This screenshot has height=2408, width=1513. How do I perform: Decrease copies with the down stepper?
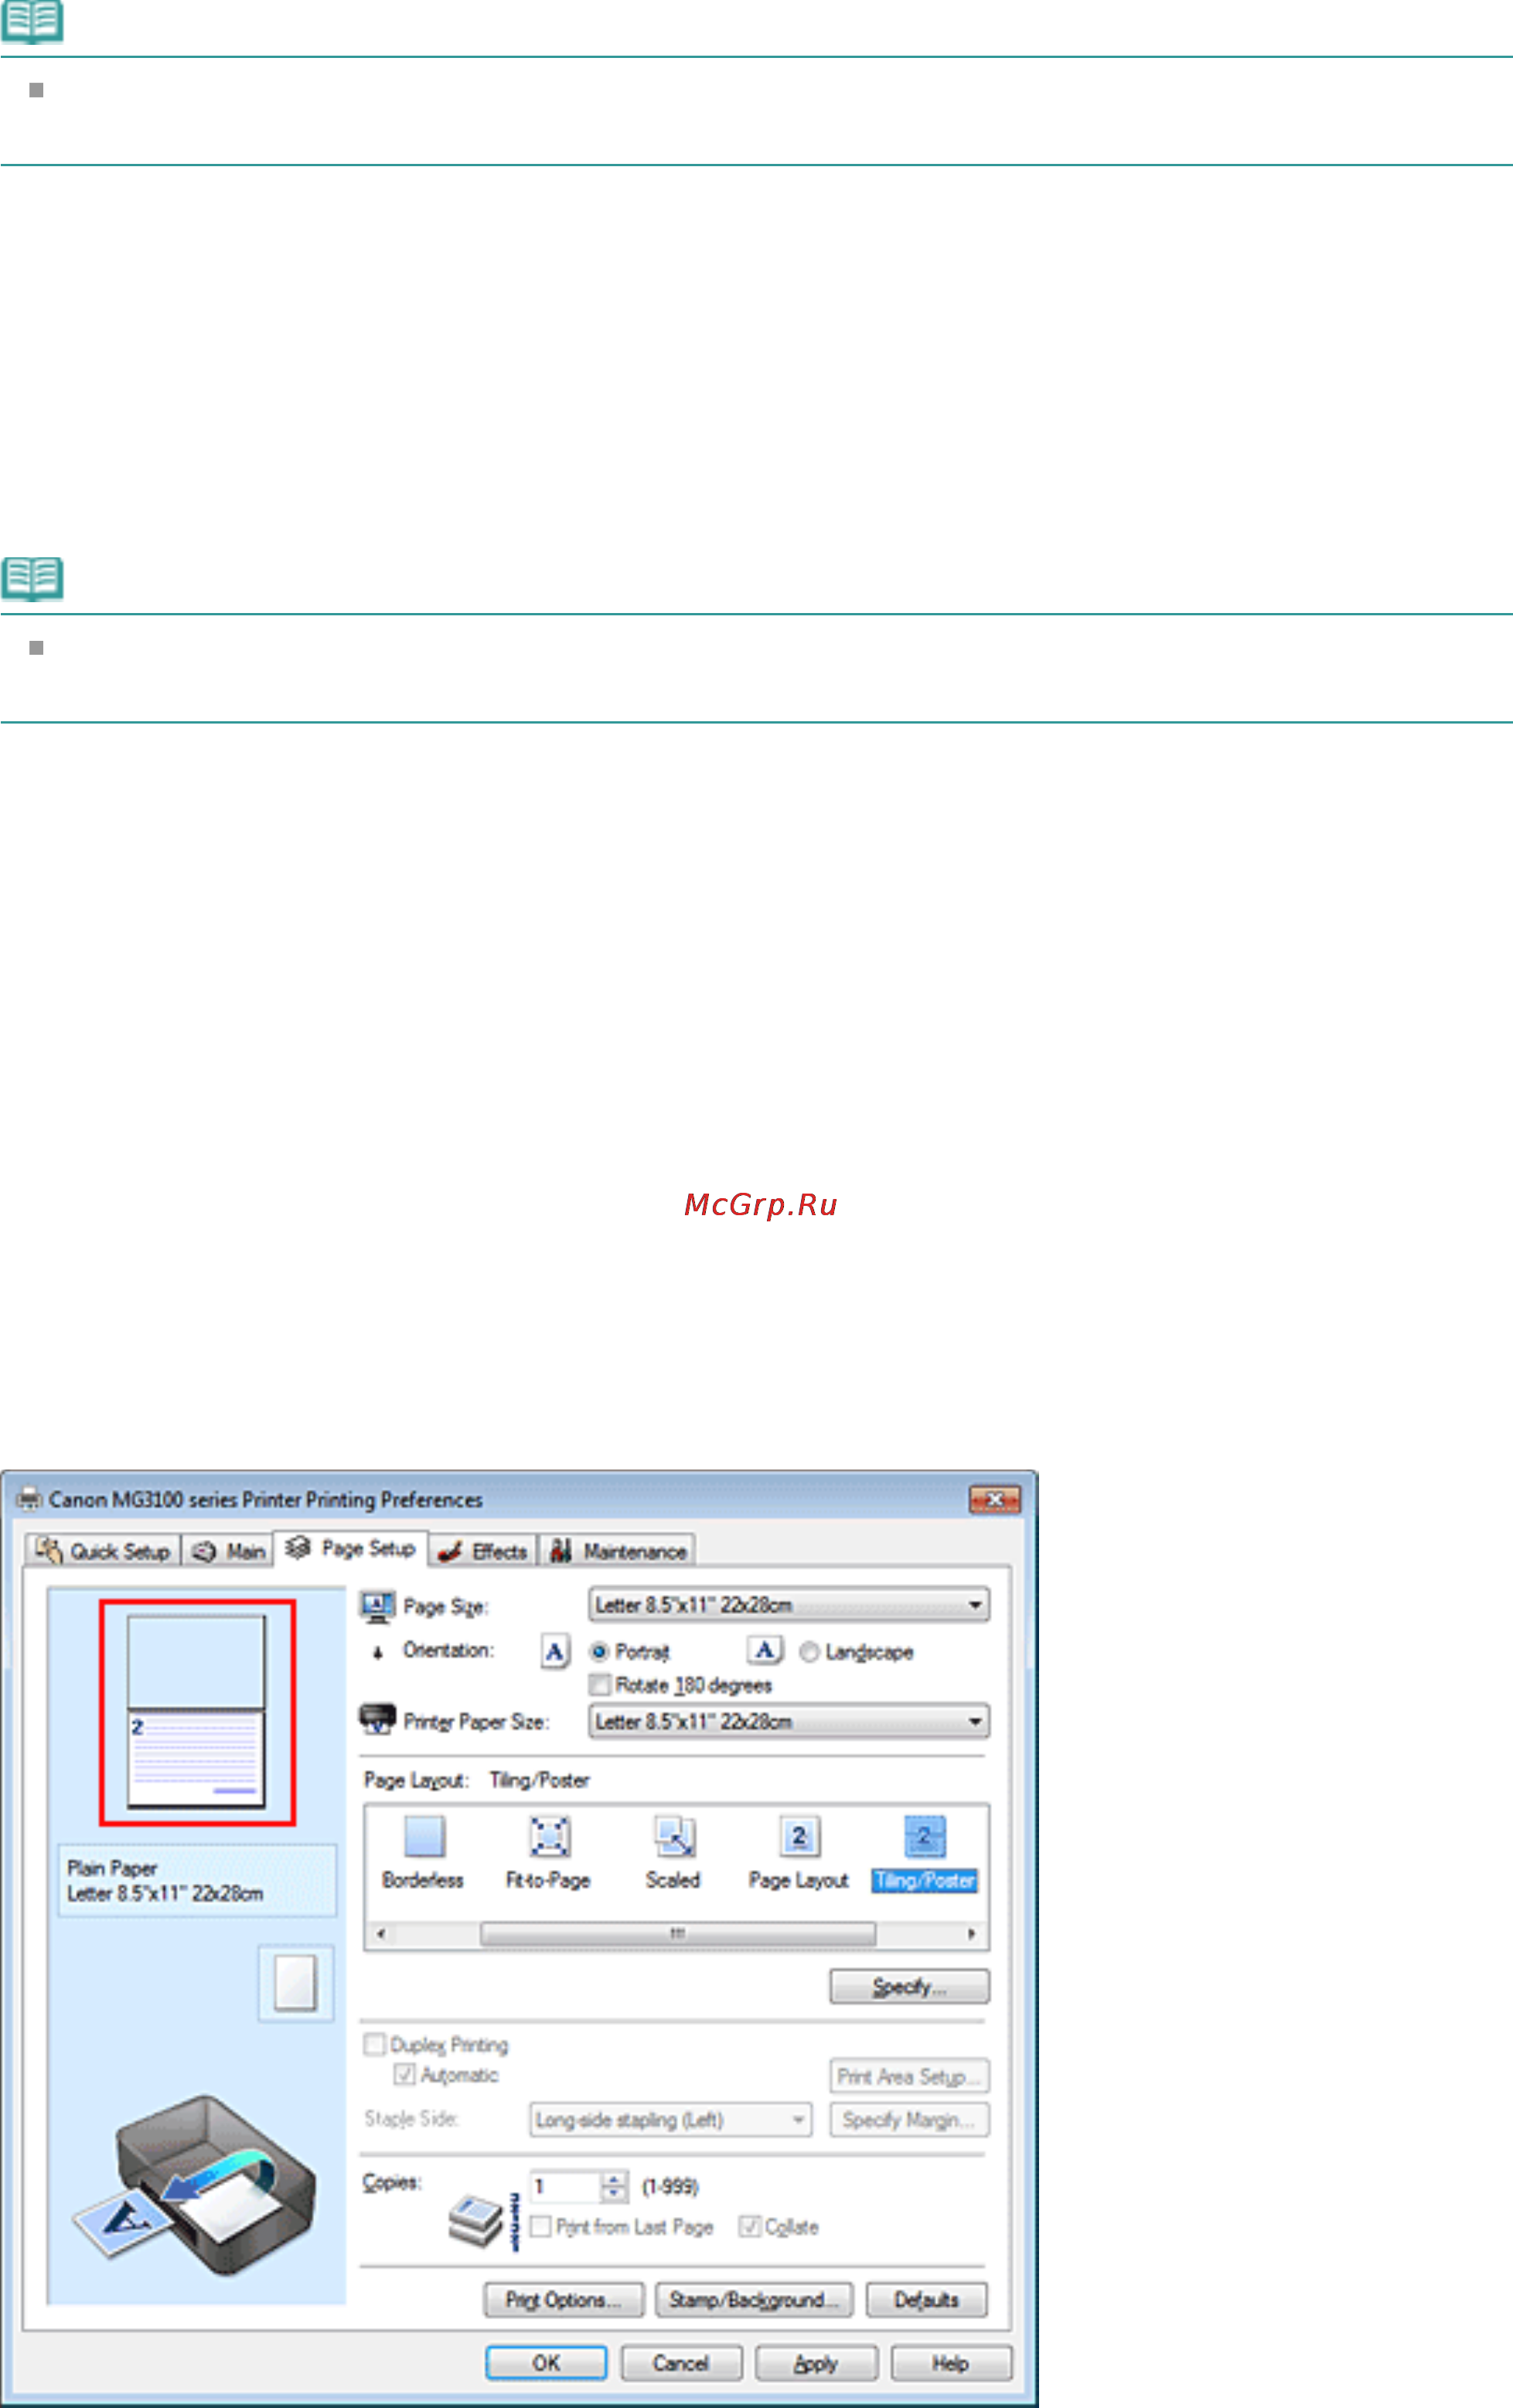click(x=614, y=2195)
